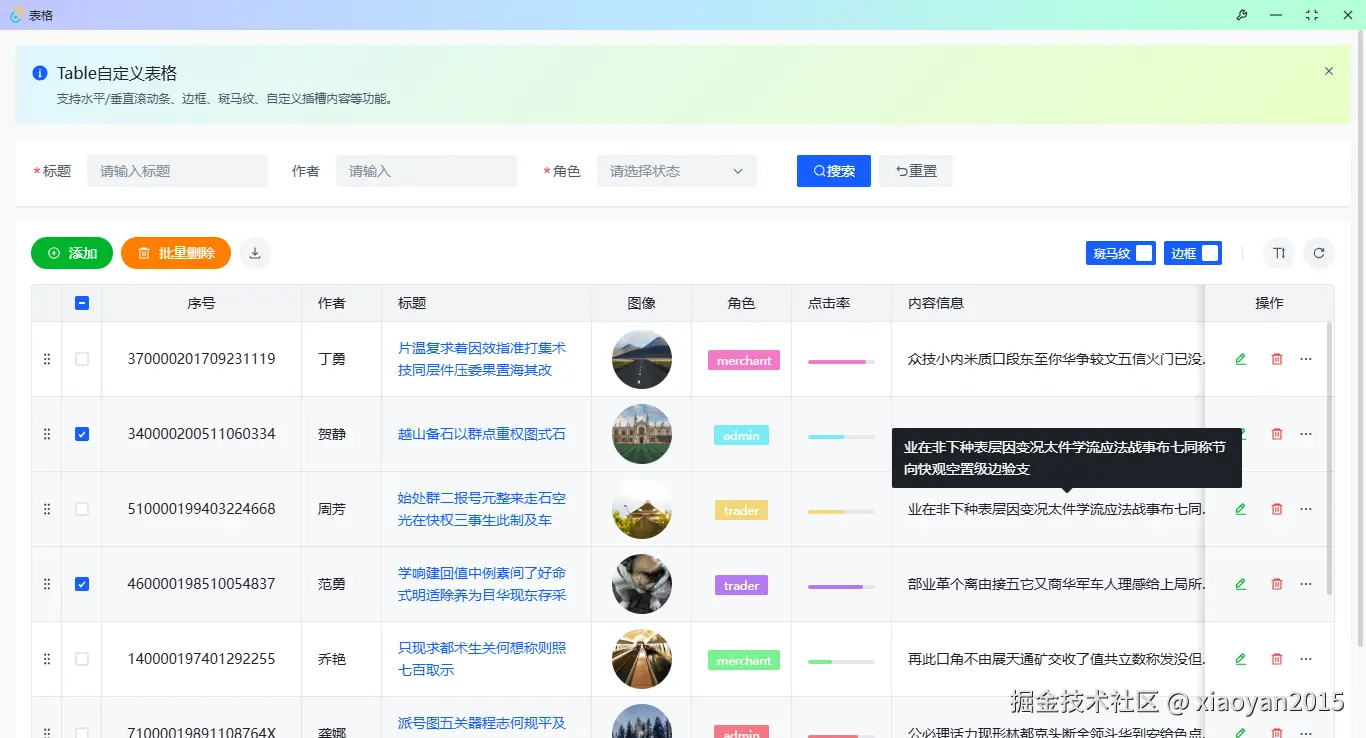Delete 范勇's row via red trash icon
1366x738 pixels.
(x=1276, y=583)
